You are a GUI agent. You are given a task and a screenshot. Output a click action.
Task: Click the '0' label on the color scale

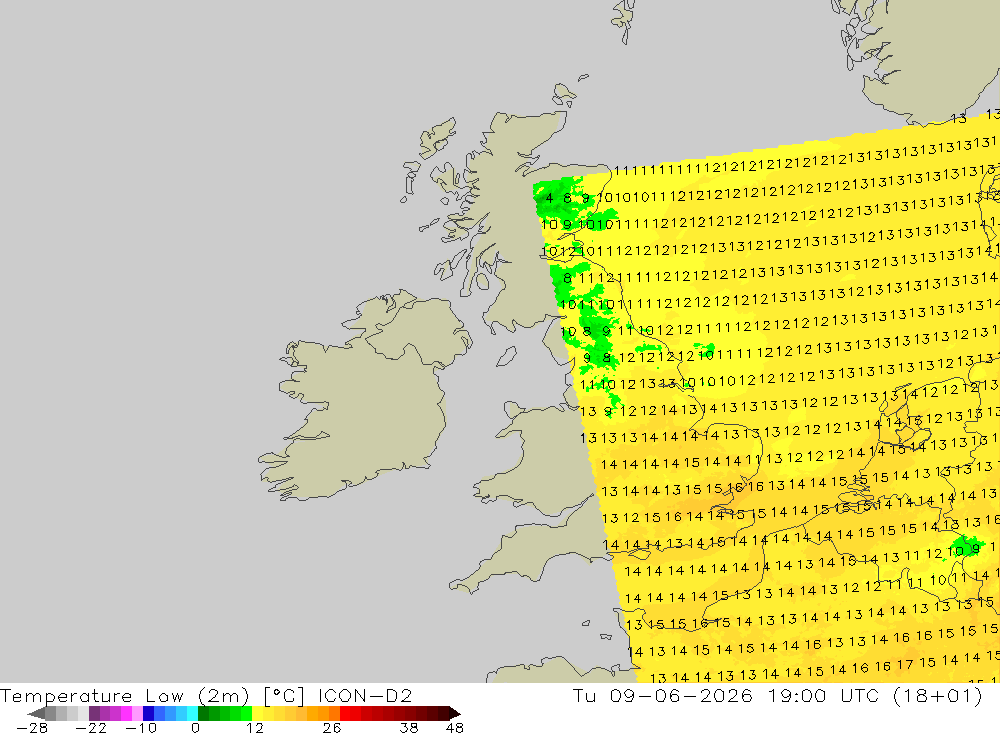(x=195, y=728)
